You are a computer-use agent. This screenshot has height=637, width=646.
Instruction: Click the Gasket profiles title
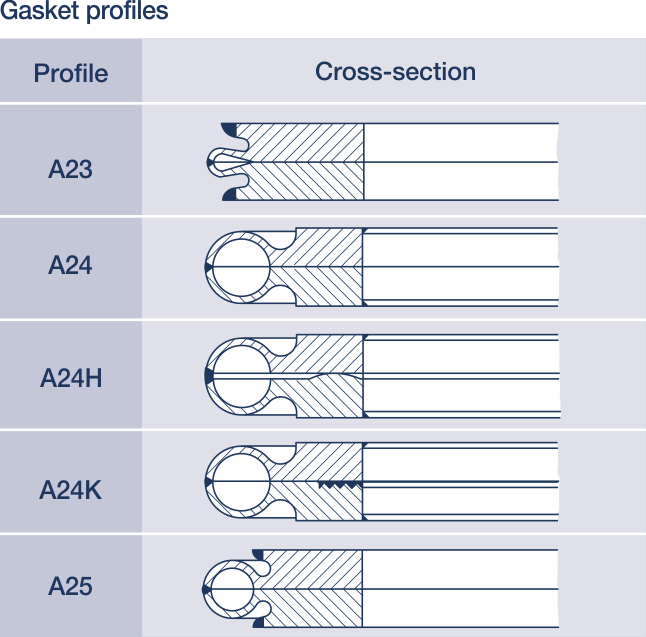pos(84,10)
